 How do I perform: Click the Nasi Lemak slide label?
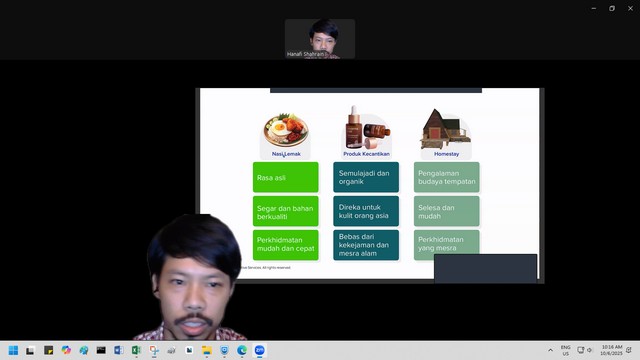pyautogui.click(x=286, y=154)
